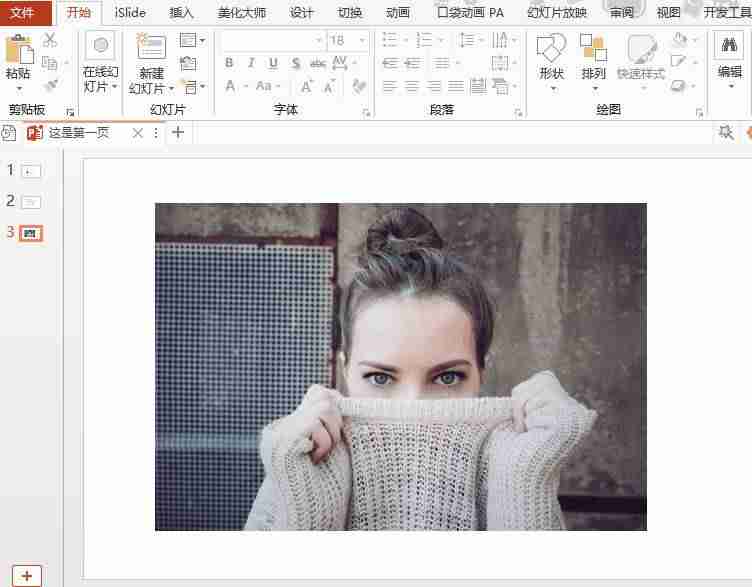Open the 形状 shapes gallery
Viewport: 752px width, 587px height.
551,61
